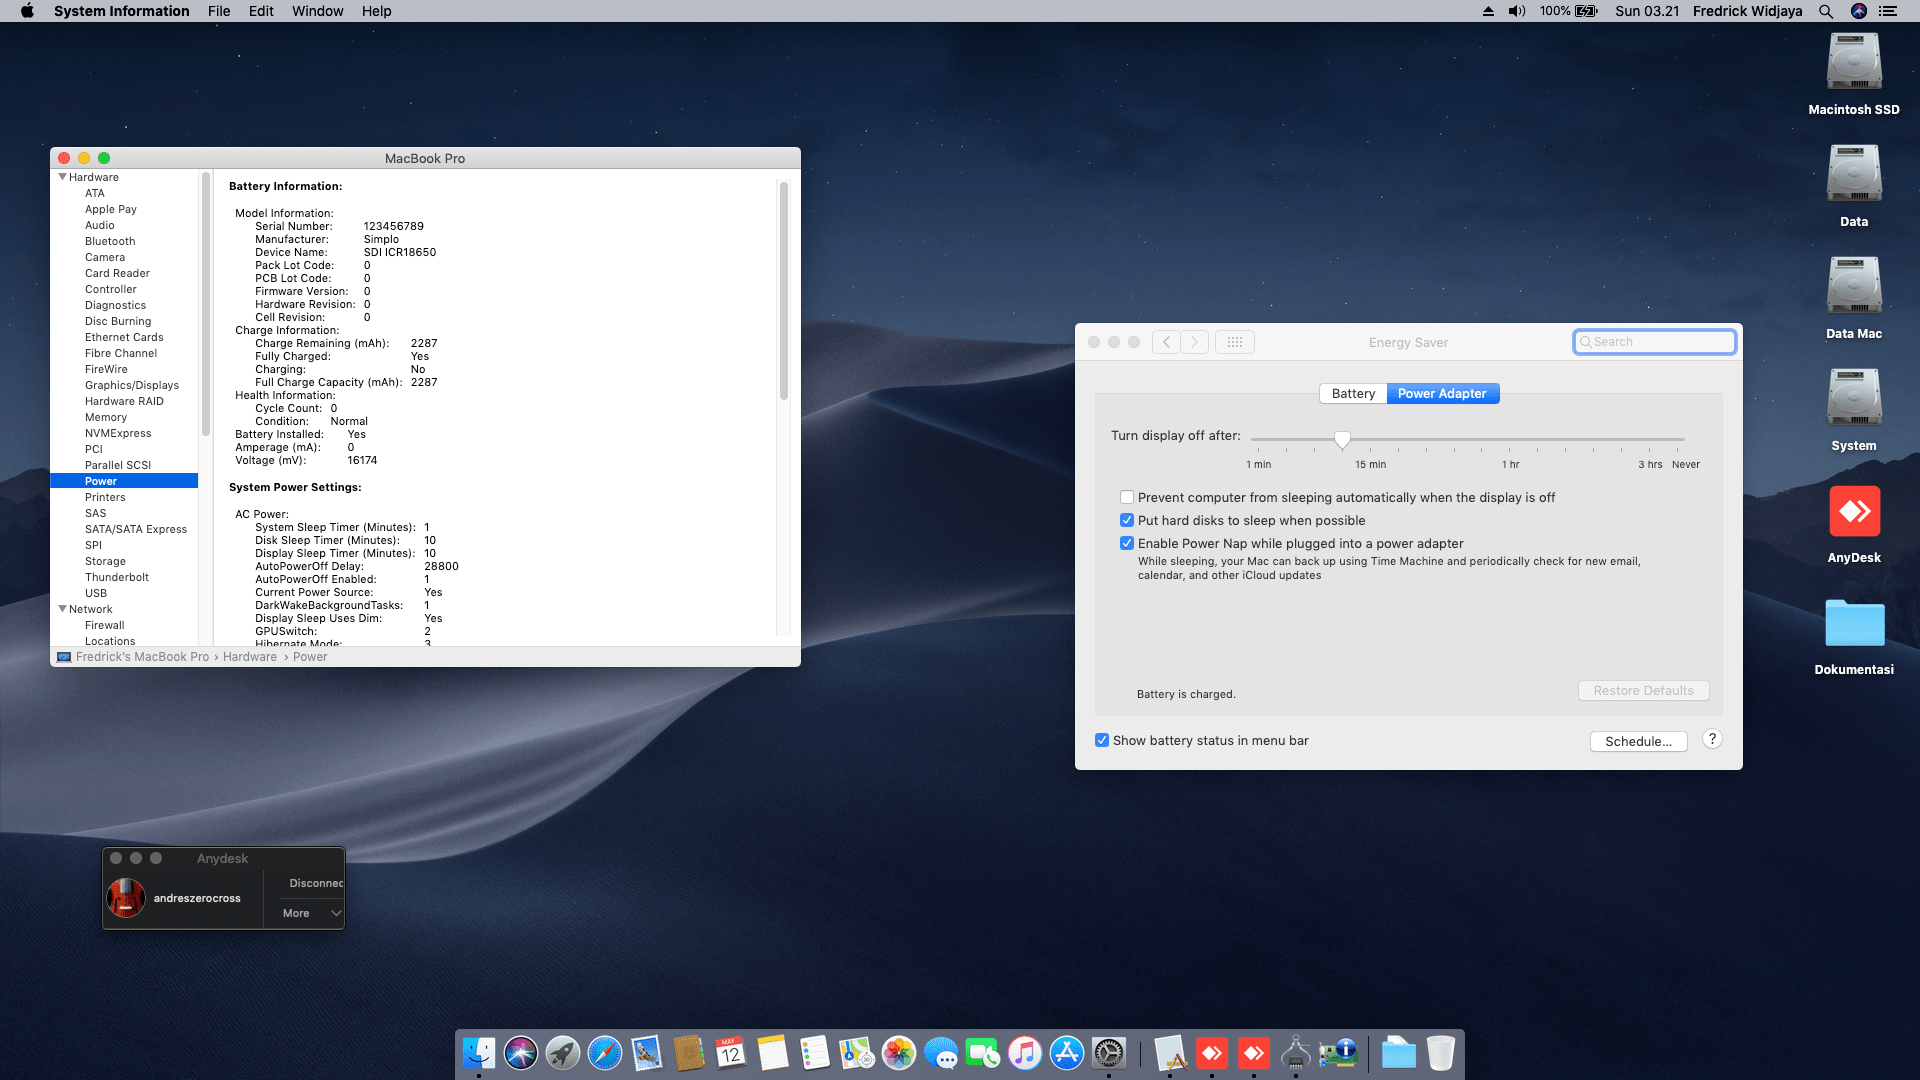1920x1080 pixels.
Task: Click inside the Energy Saver search field
Action: tap(1655, 341)
